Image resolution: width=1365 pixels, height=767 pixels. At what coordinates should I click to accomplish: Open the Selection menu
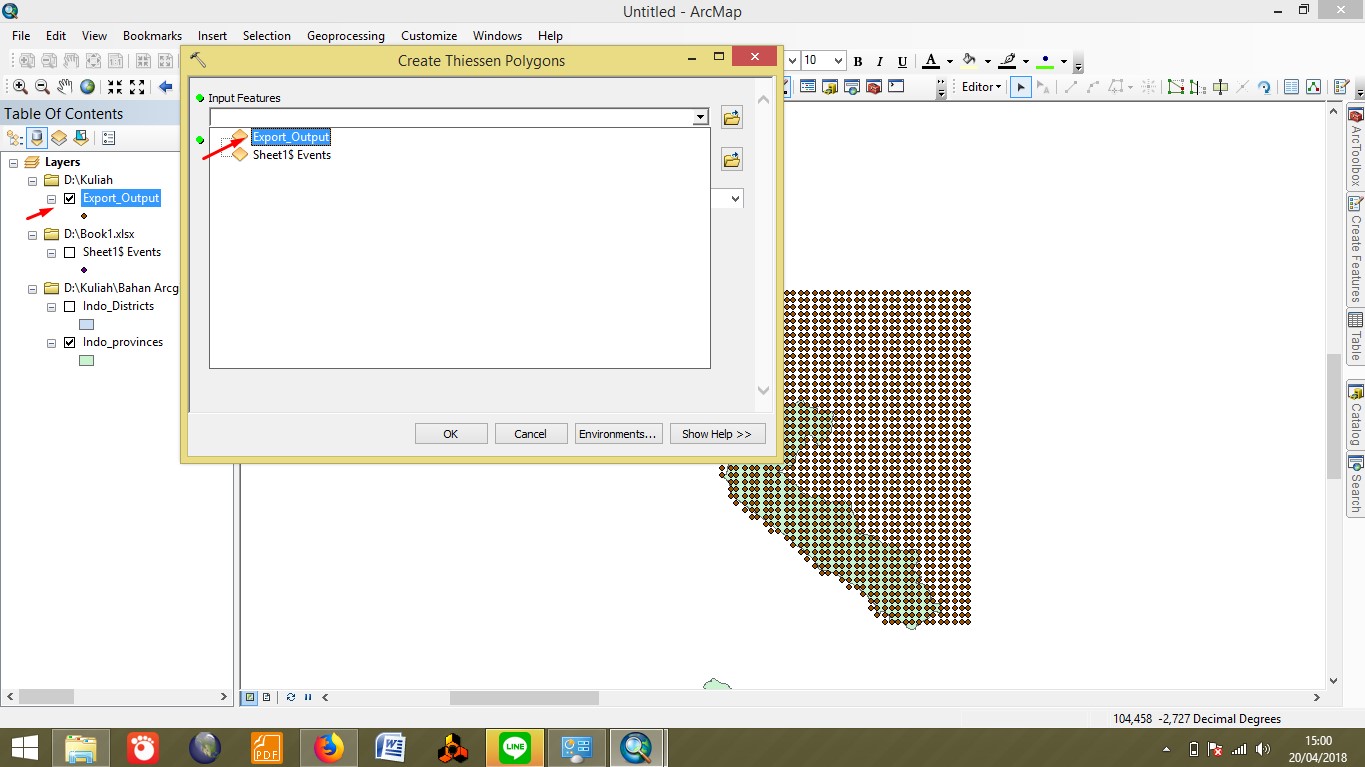click(x=267, y=36)
